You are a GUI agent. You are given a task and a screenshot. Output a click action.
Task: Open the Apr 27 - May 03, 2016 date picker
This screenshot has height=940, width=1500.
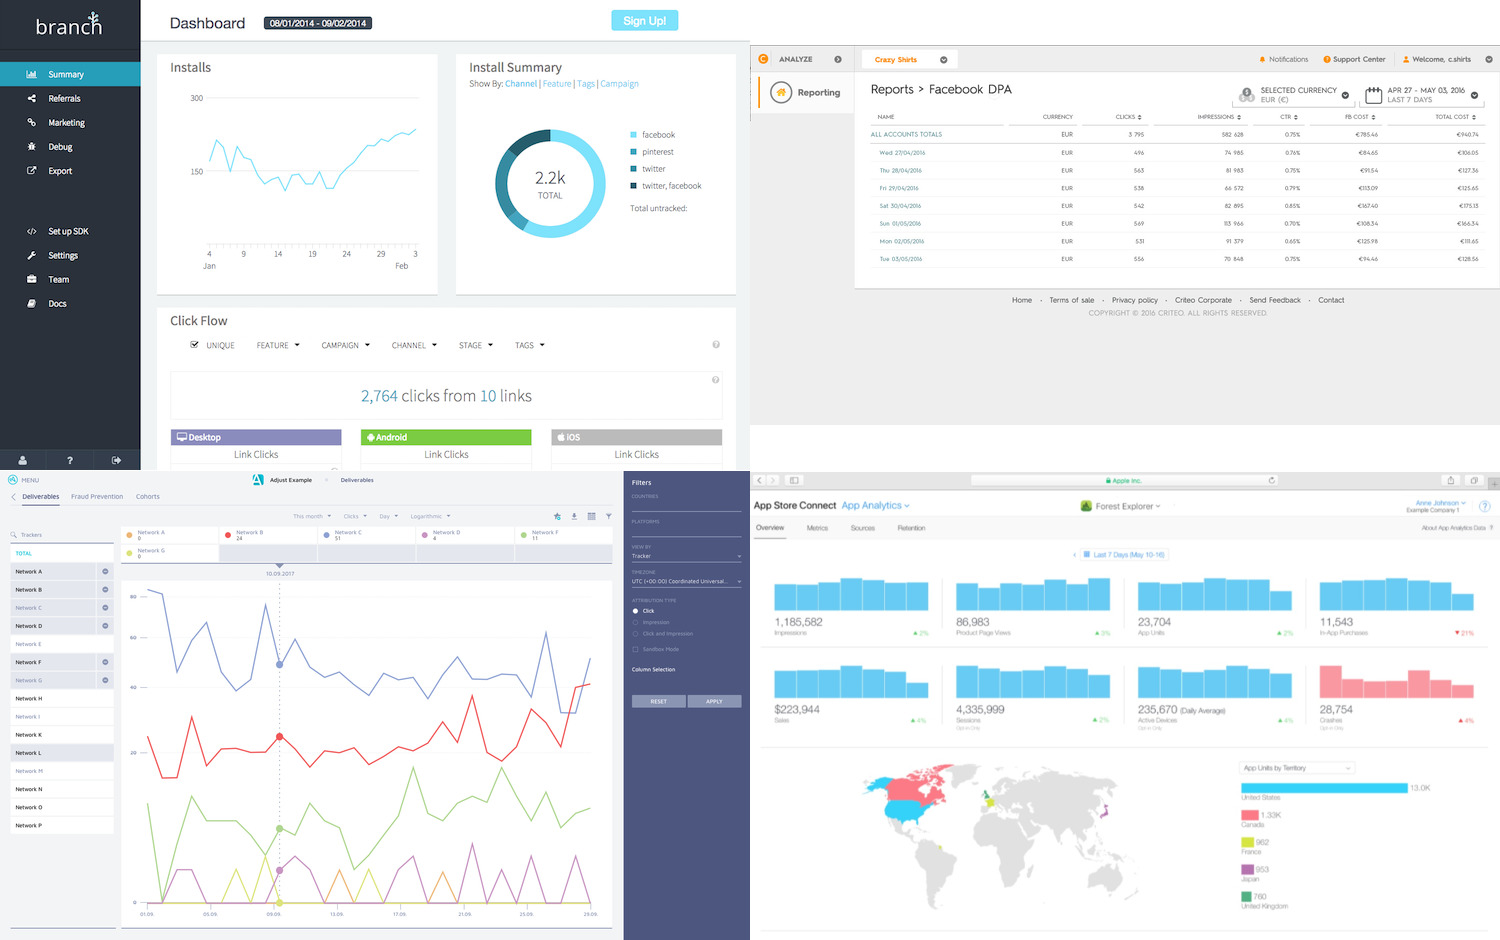[1421, 95]
